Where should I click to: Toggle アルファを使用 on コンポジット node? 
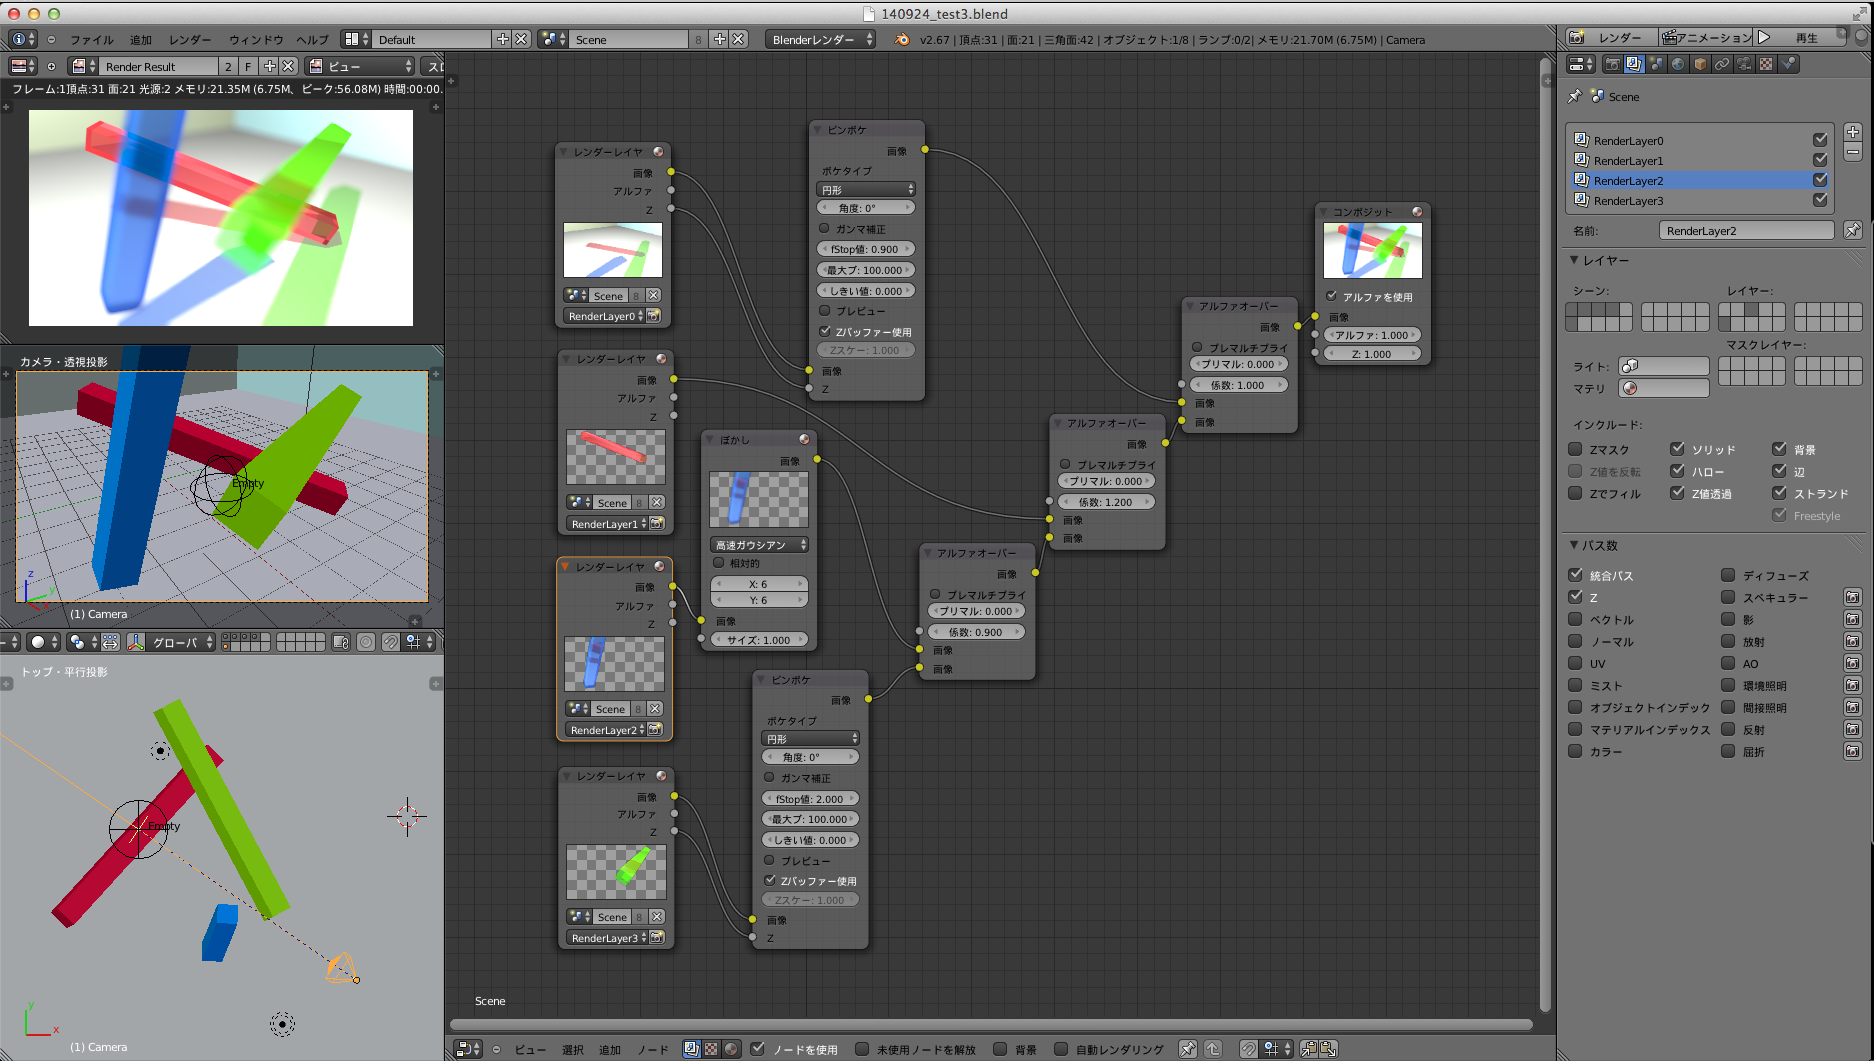tap(1332, 296)
